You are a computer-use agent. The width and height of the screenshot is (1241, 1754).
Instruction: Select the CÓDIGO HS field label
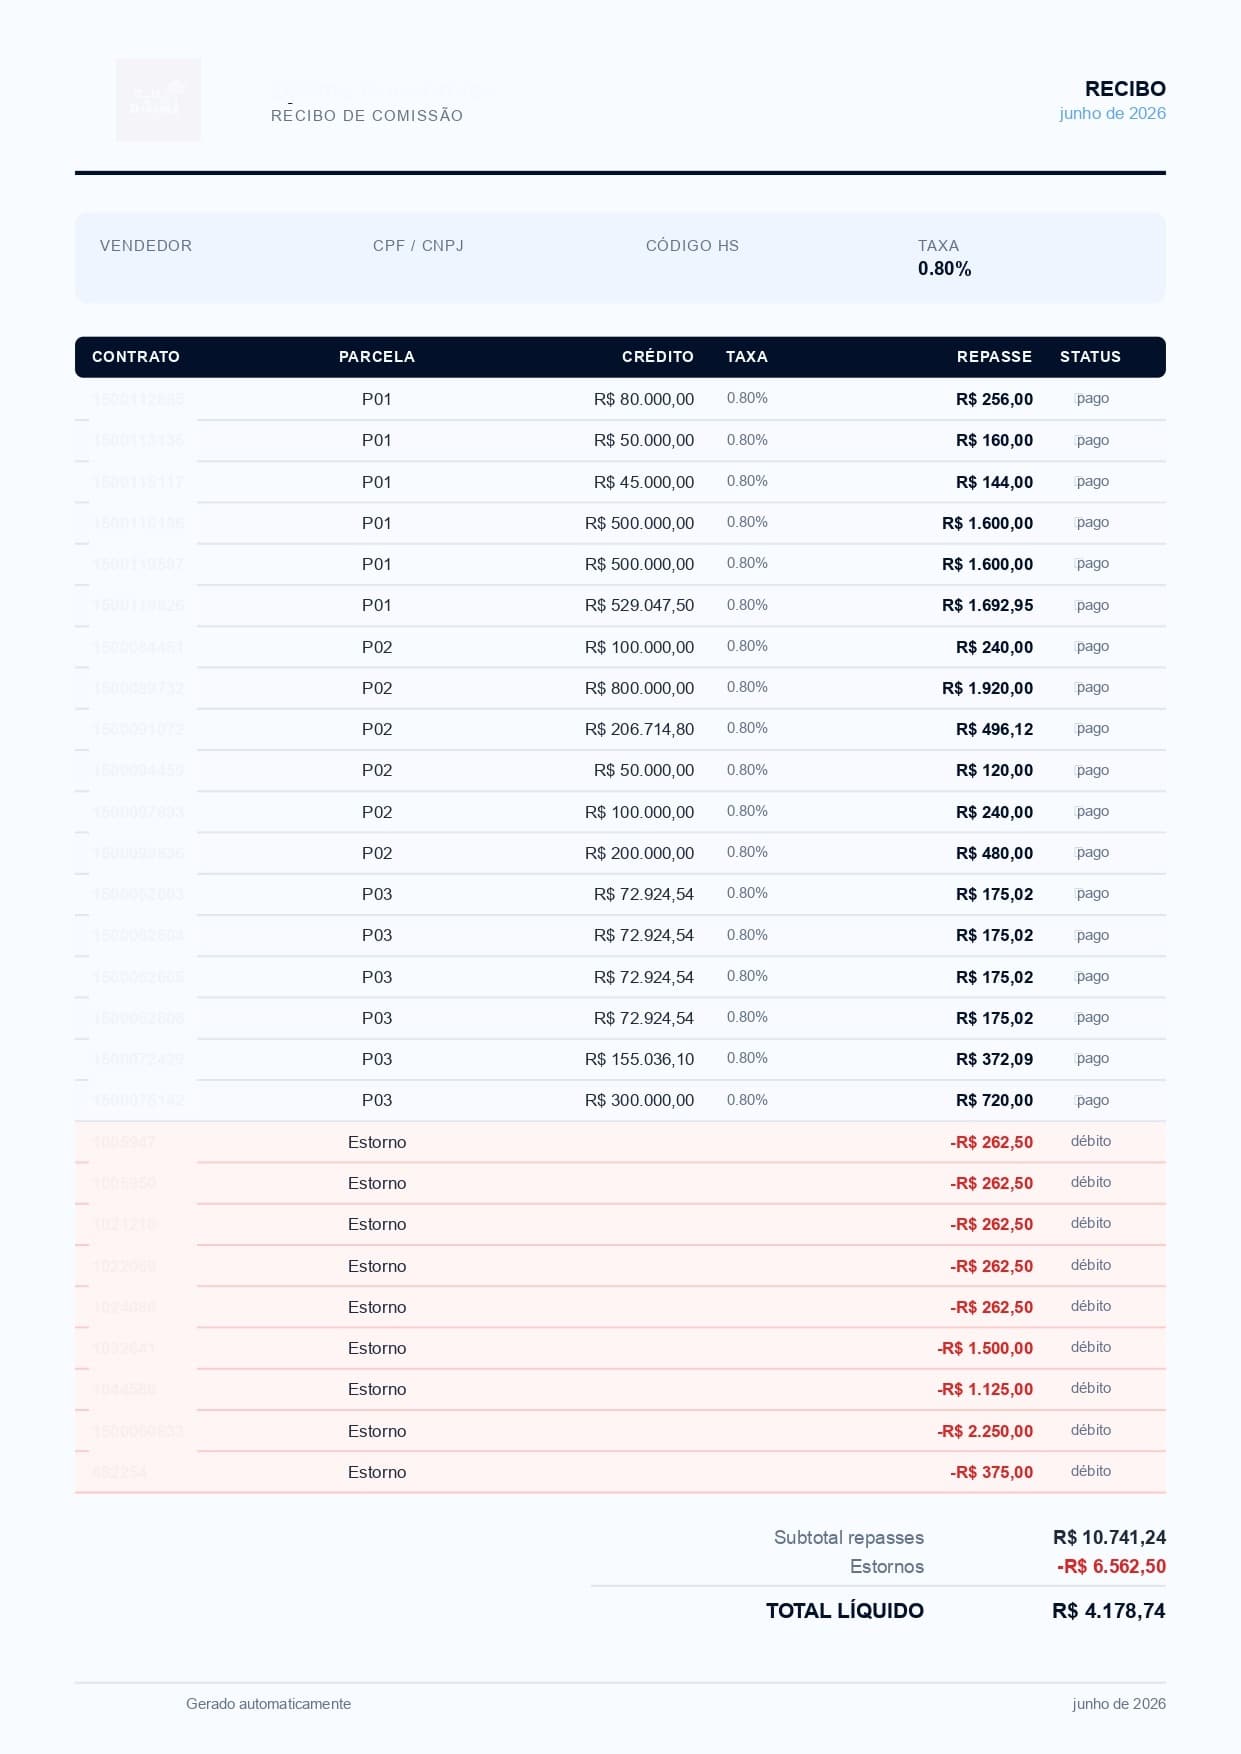[x=692, y=246]
